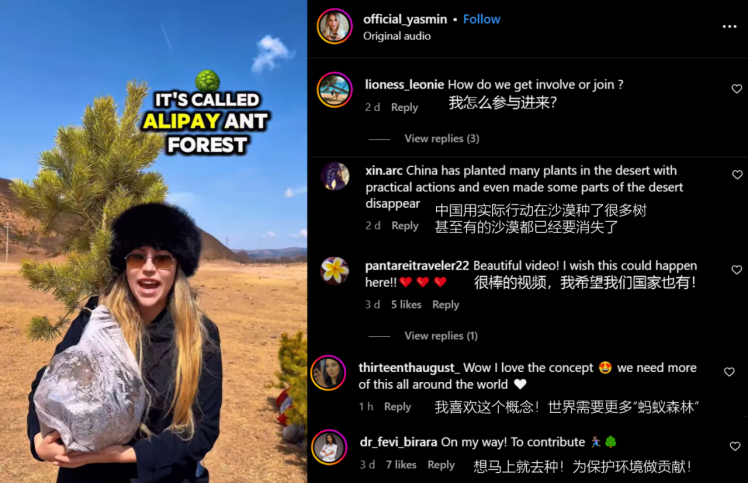Open official_yasmin profile picture

(334, 26)
